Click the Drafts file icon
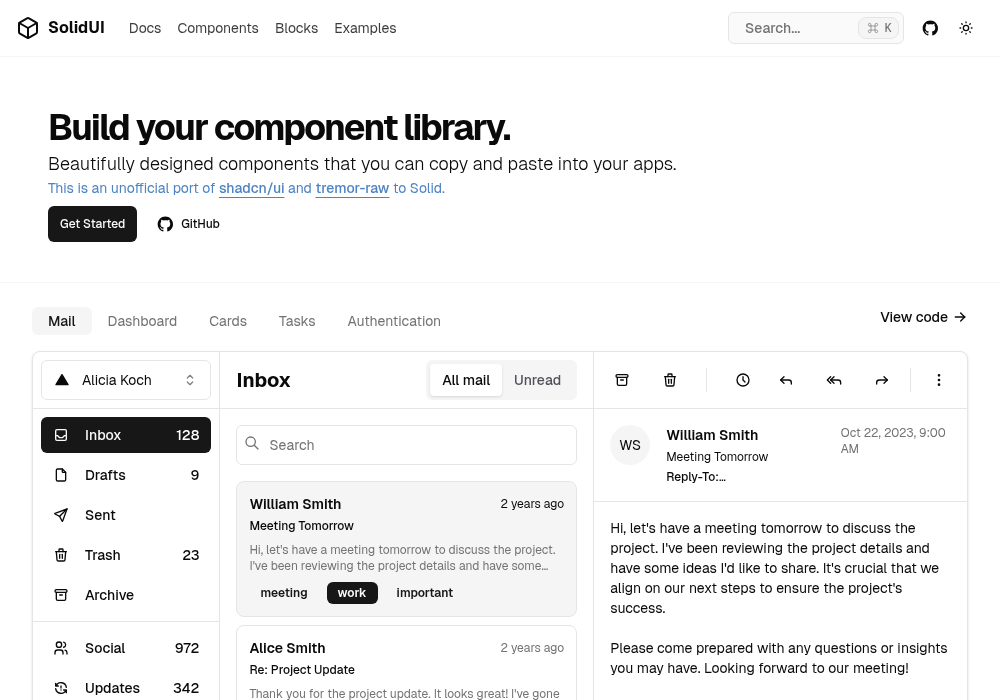 [x=61, y=475]
